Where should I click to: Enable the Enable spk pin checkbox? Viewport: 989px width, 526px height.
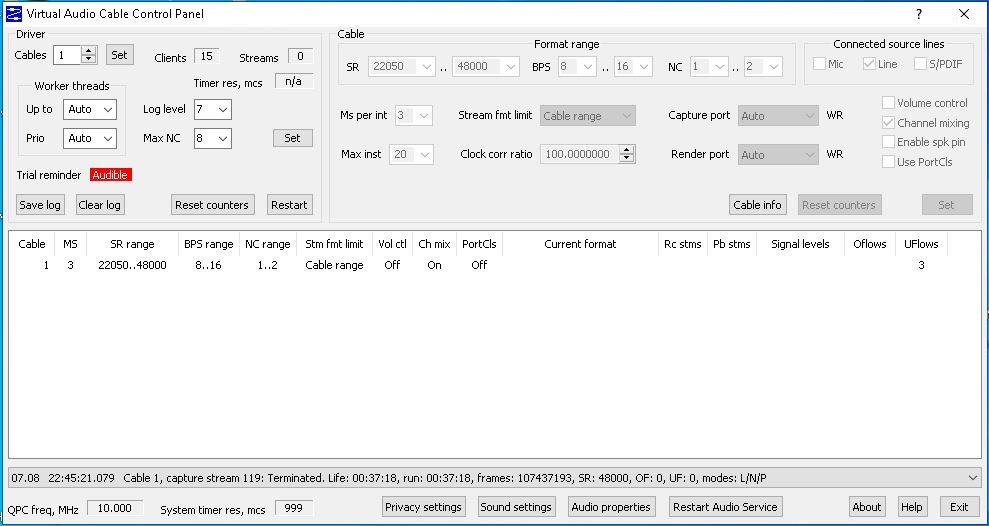(888, 143)
